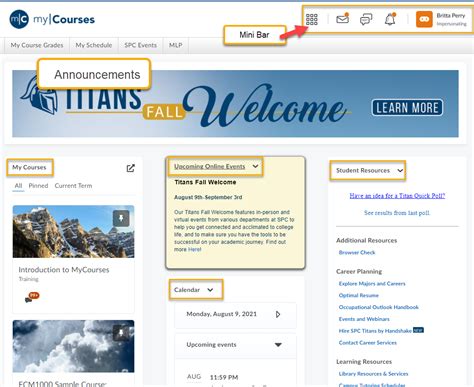Open Occupational Outlook Handbook link

379,307
